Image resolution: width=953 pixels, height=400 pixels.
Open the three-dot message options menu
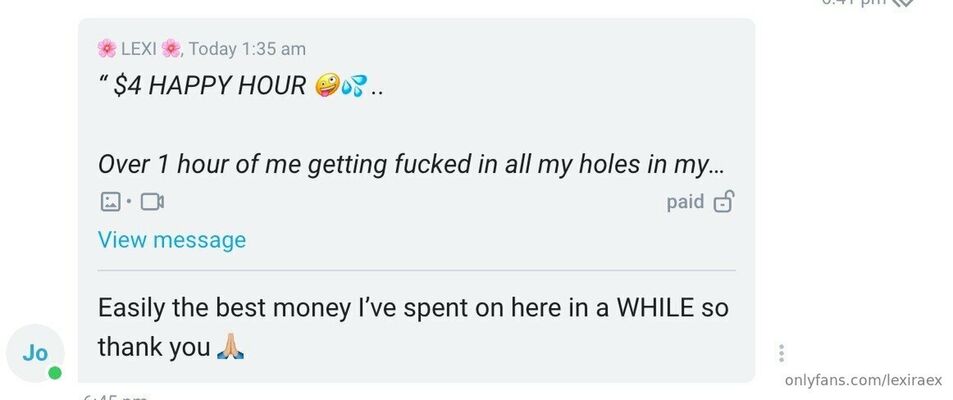[781, 353]
